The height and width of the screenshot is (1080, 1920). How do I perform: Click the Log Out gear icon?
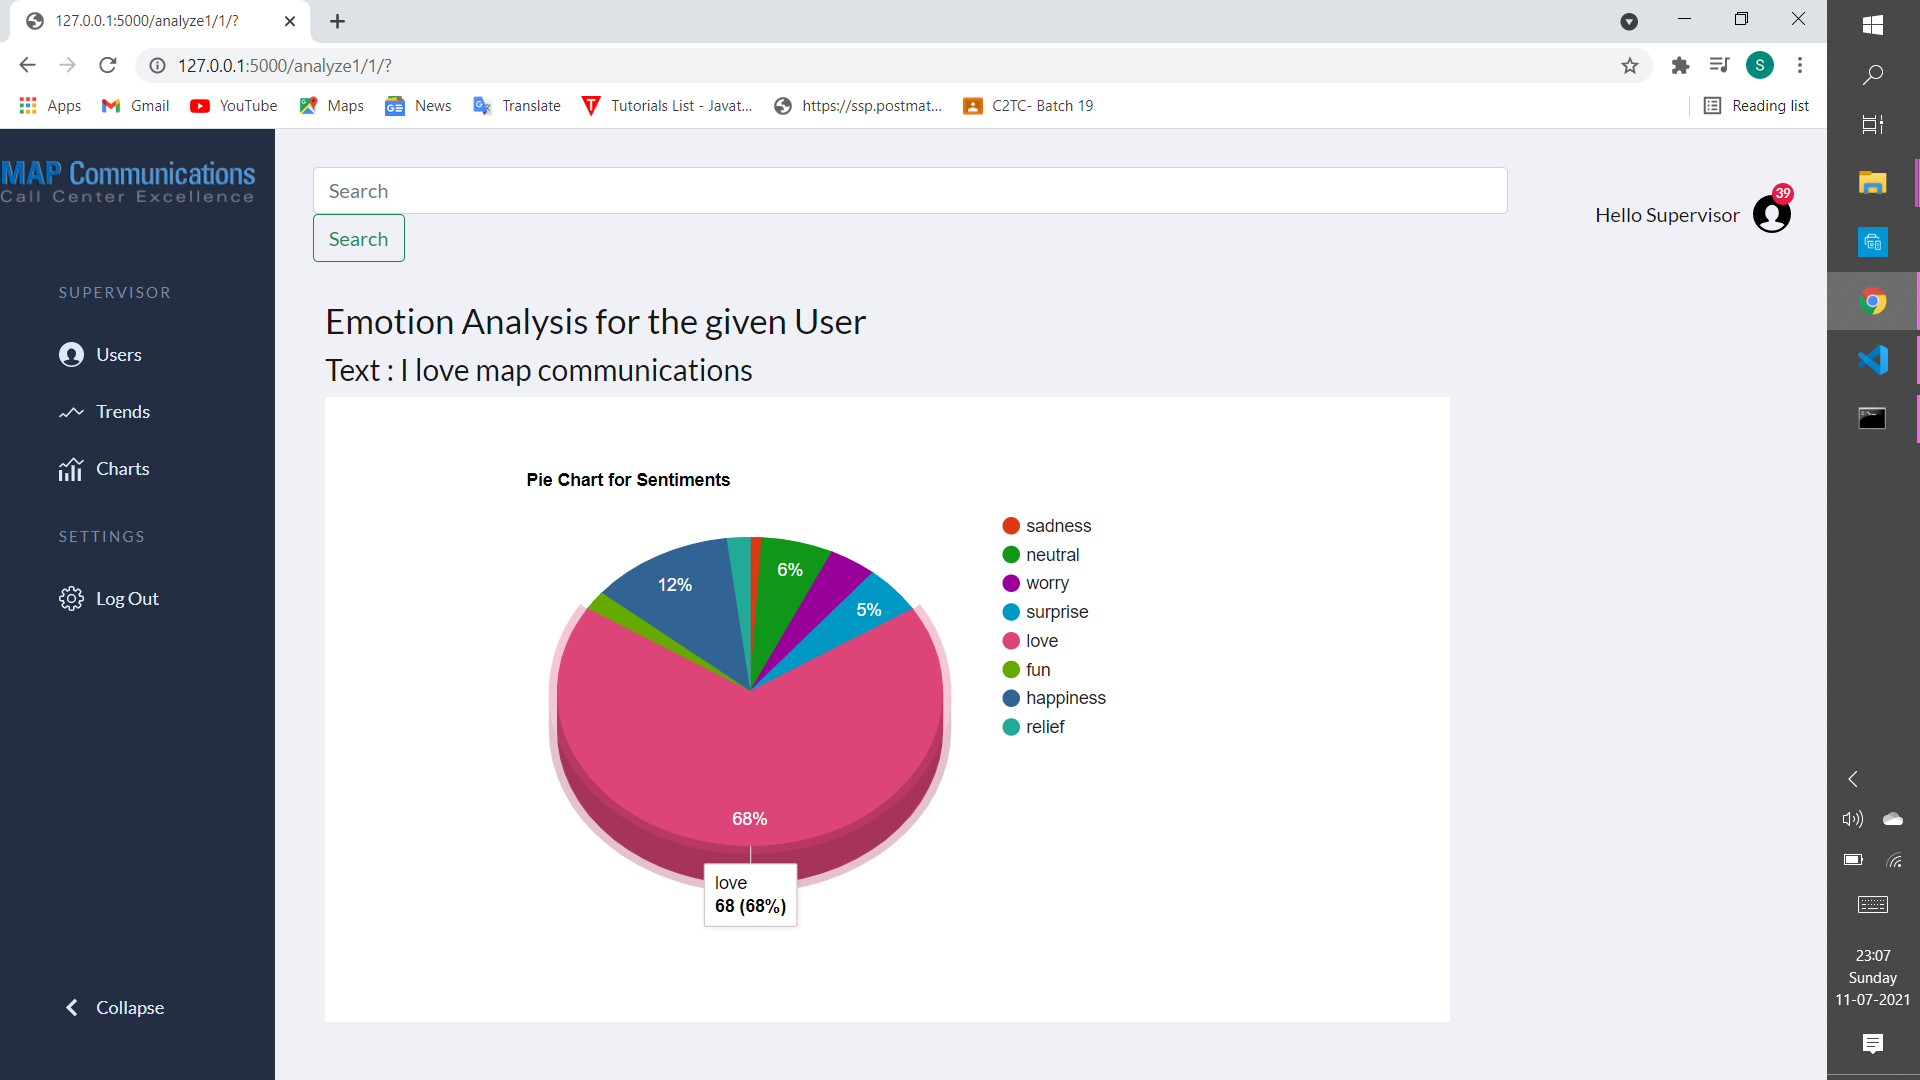[x=70, y=598]
